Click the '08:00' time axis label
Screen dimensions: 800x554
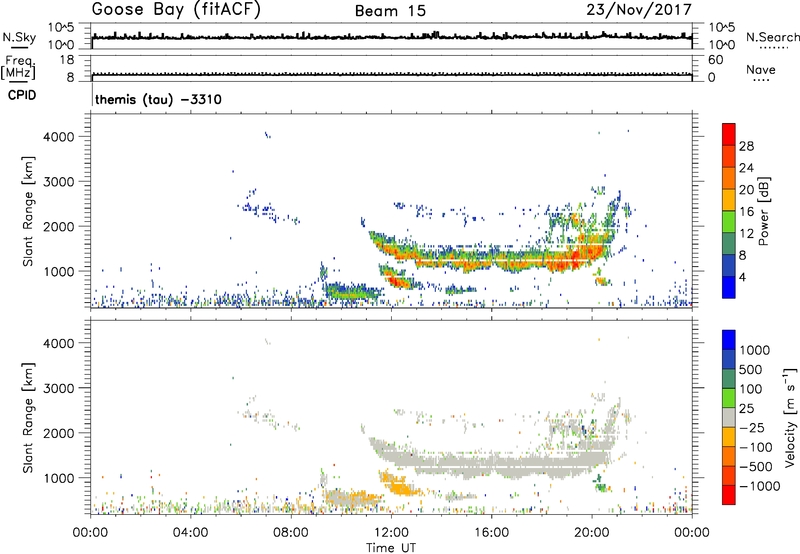tap(290, 533)
